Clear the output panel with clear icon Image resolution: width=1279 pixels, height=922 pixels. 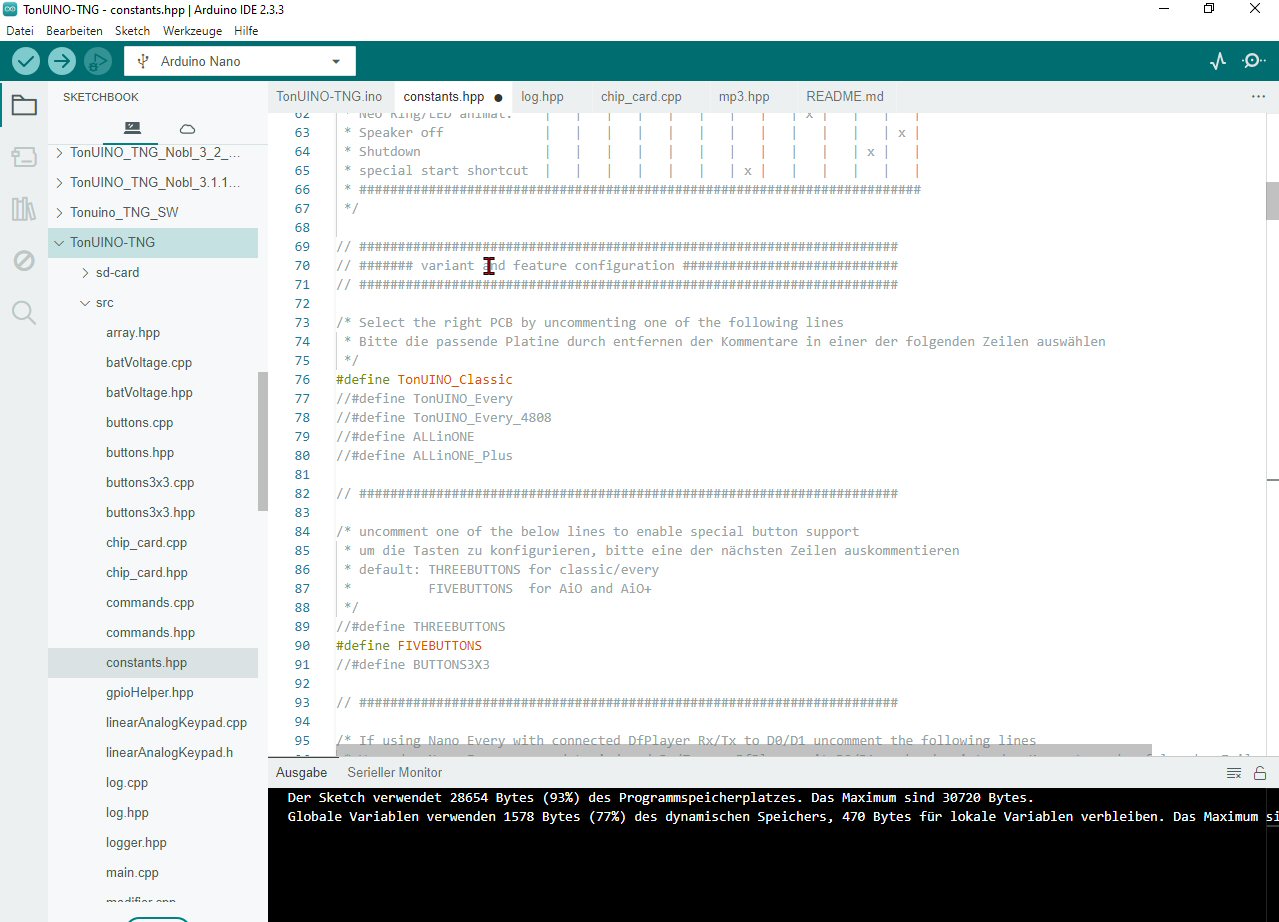click(1234, 773)
